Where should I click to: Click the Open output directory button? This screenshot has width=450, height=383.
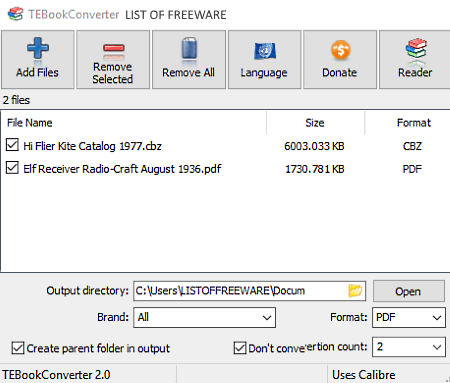point(409,291)
